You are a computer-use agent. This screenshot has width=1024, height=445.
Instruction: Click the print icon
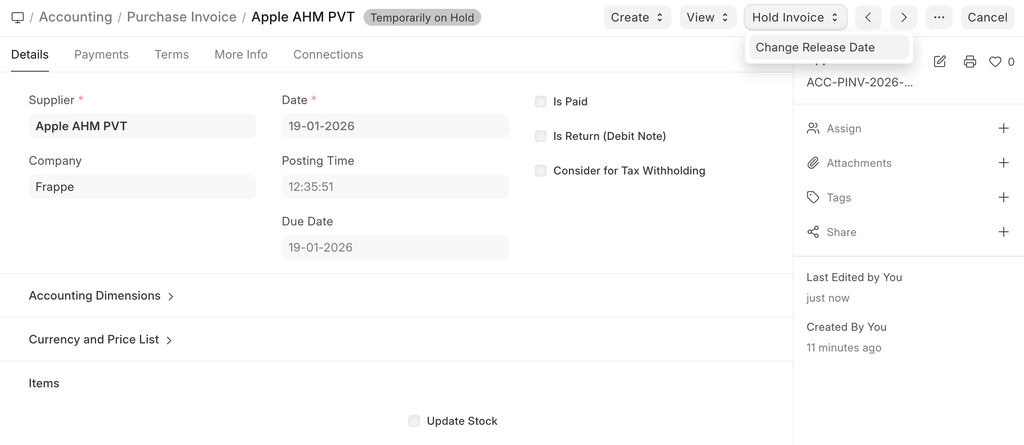point(969,62)
